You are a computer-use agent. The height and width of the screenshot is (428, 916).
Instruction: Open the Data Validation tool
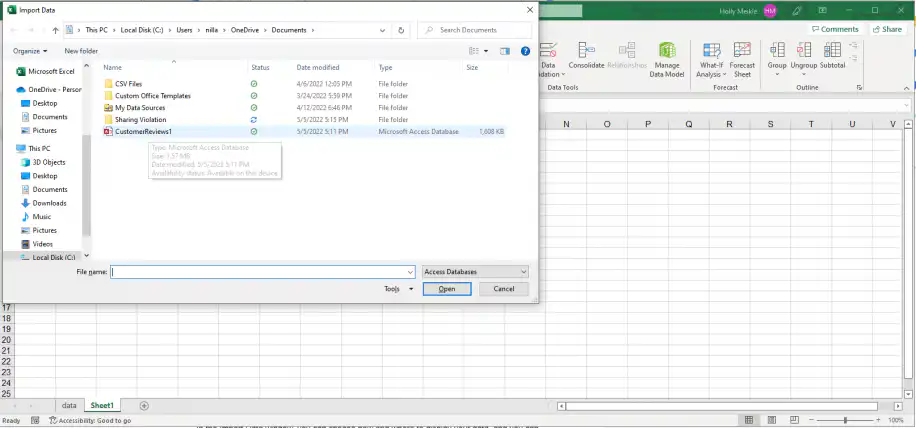(x=549, y=60)
